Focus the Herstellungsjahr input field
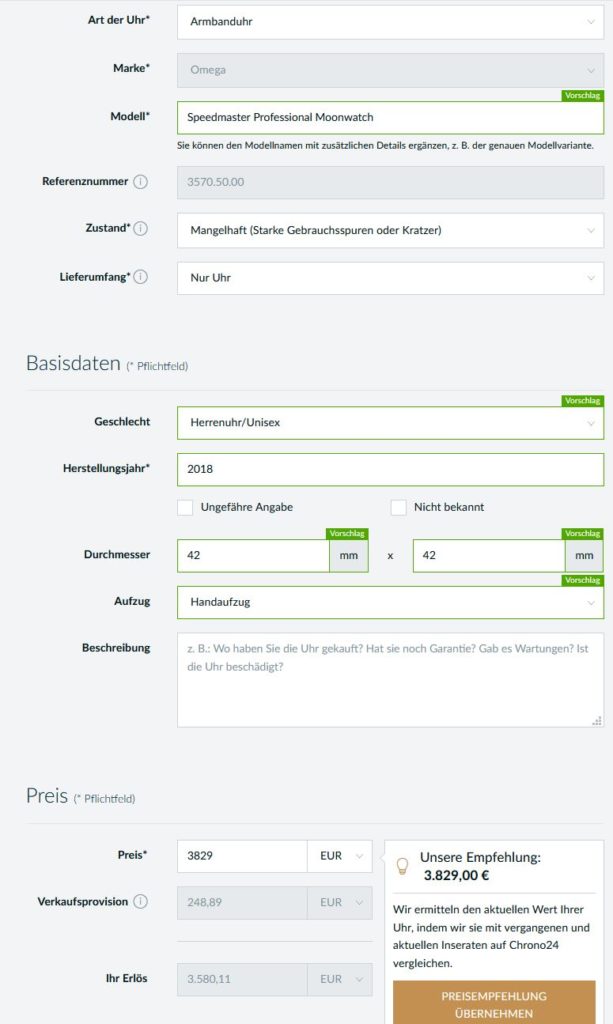 [x=390, y=469]
